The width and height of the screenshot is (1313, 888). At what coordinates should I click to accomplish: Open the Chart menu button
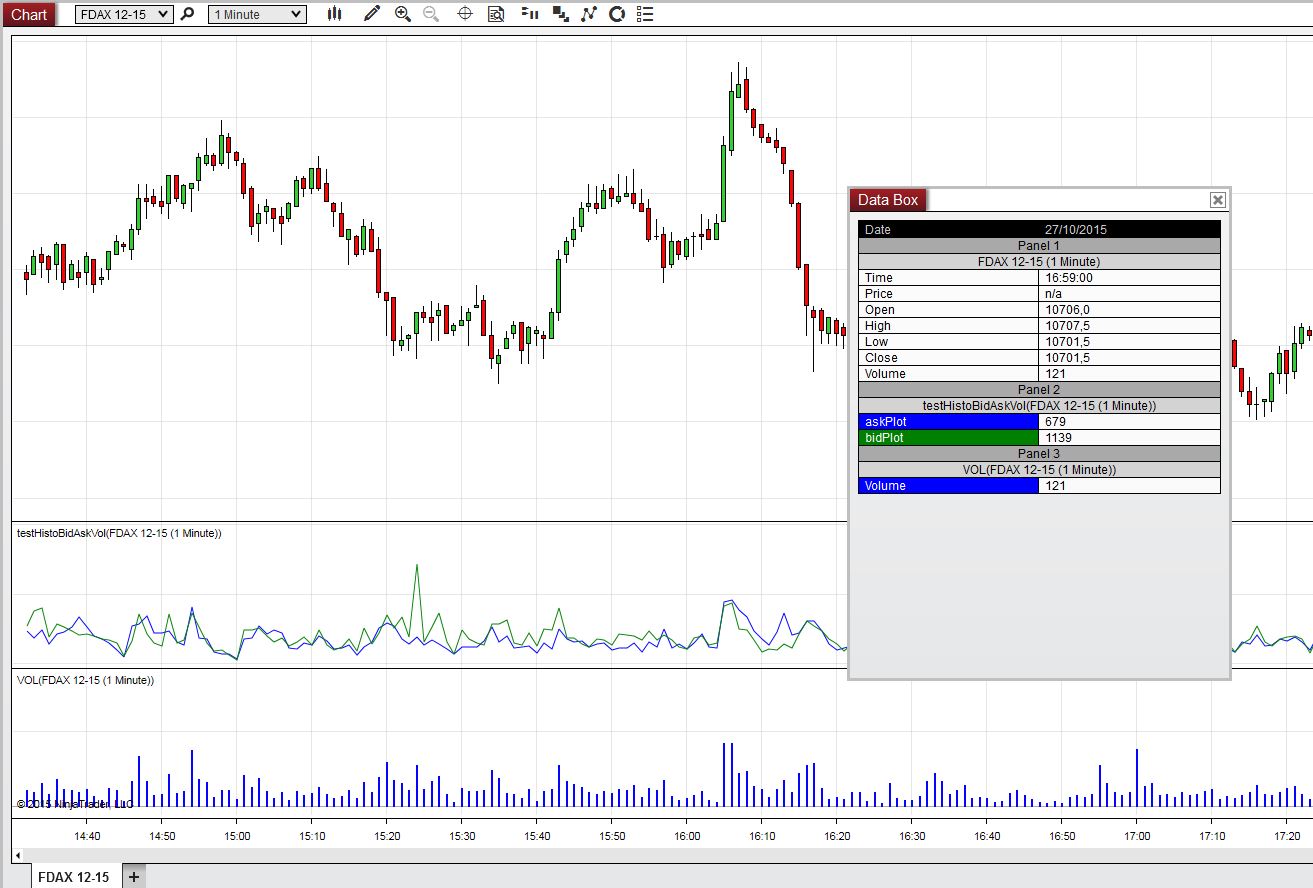click(28, 14)
